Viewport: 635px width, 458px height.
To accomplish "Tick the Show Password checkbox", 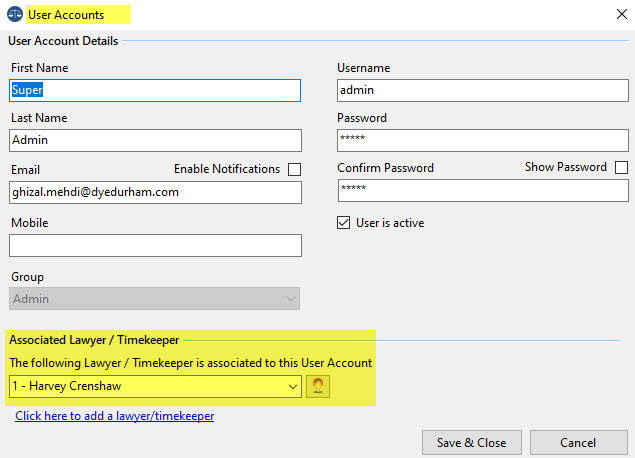I will pyautogui.click(x=621, y=167).
